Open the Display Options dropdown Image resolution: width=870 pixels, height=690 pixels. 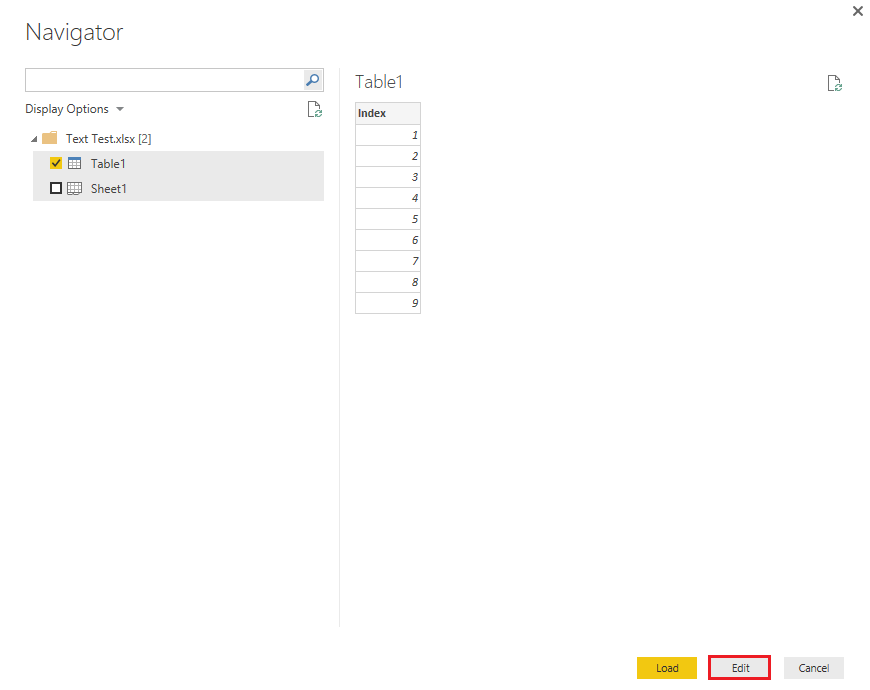[74, 109]
